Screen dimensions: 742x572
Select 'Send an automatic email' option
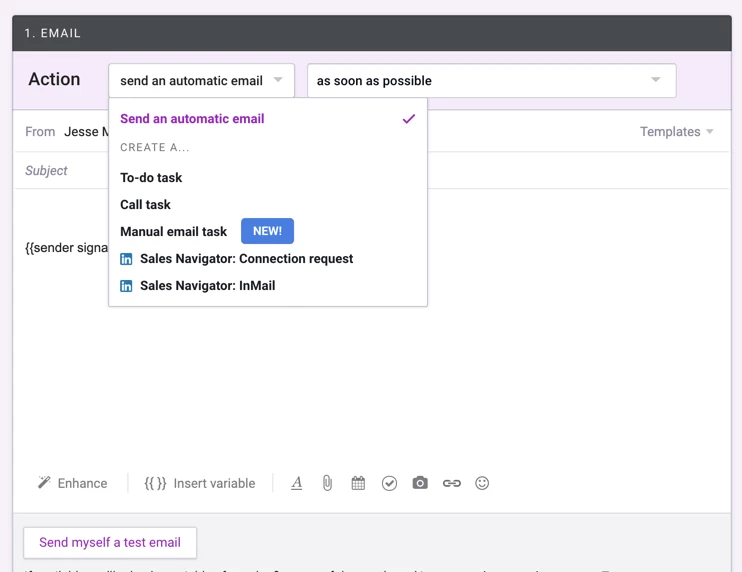(268, 119)
